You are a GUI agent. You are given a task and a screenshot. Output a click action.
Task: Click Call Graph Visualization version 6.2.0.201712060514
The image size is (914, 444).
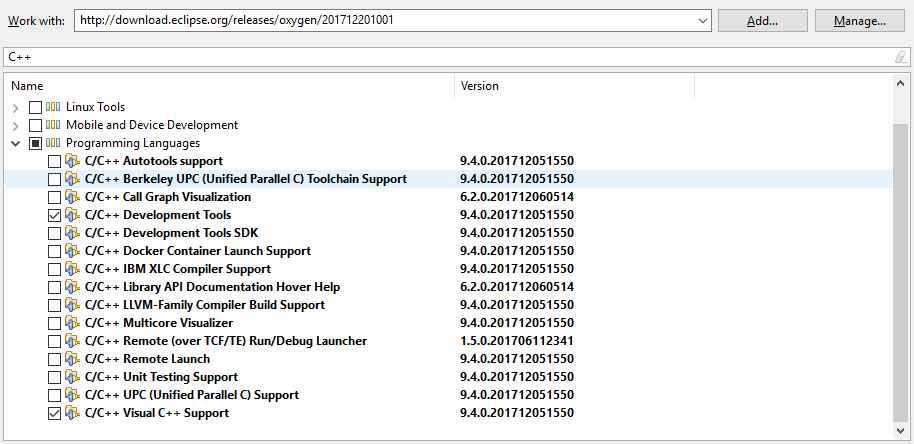516,198
